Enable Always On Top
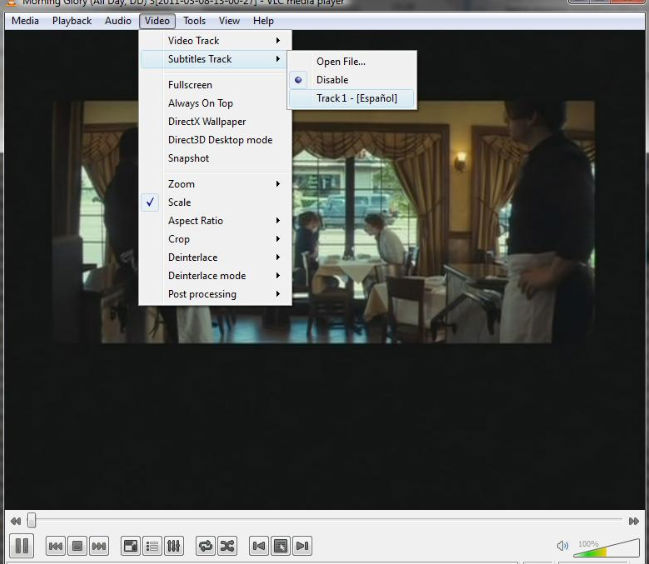 coord(215,103)
